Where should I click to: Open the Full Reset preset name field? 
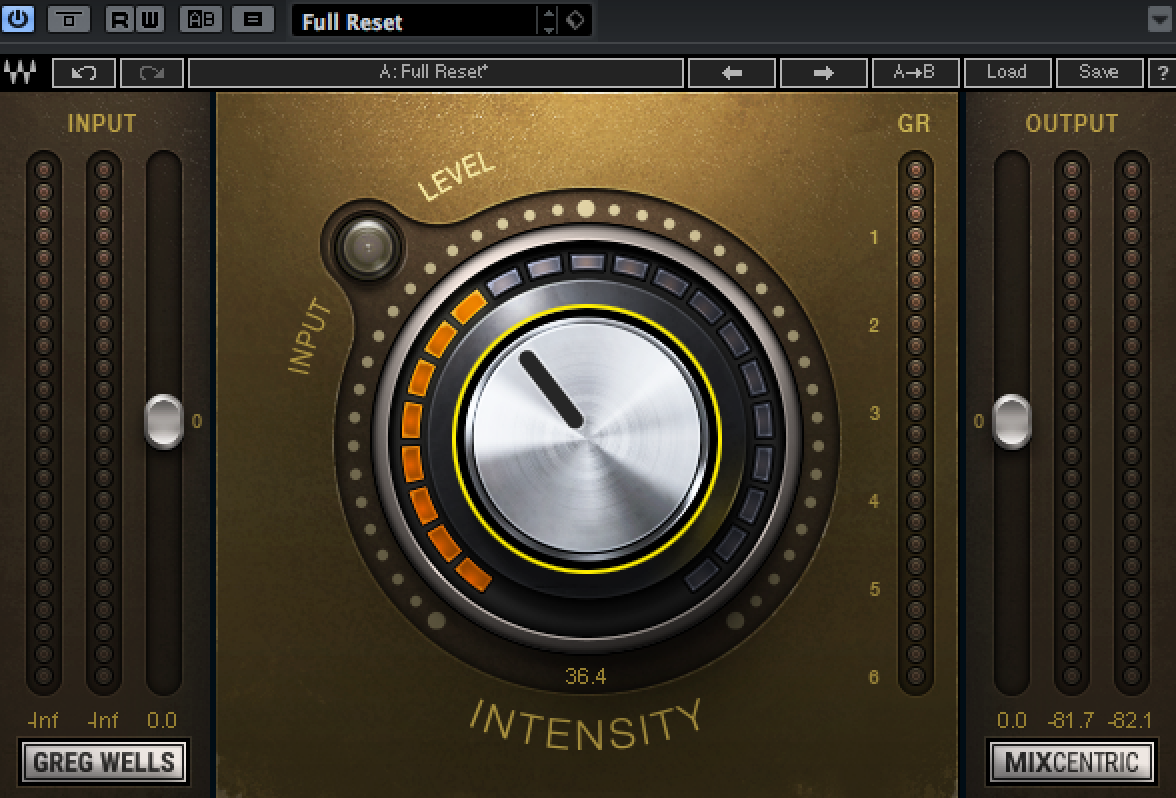(415, 21)
